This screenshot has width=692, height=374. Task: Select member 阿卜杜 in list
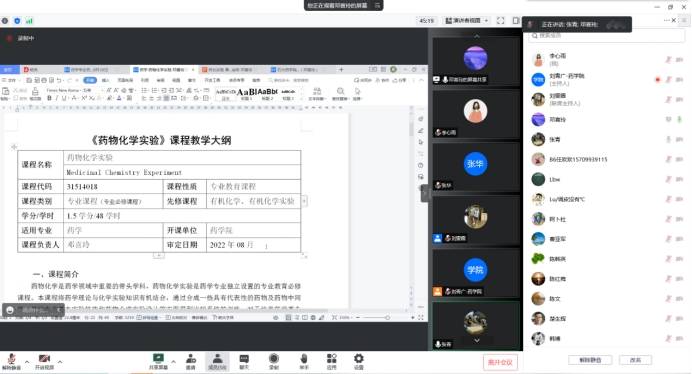(x=607, y=219)
